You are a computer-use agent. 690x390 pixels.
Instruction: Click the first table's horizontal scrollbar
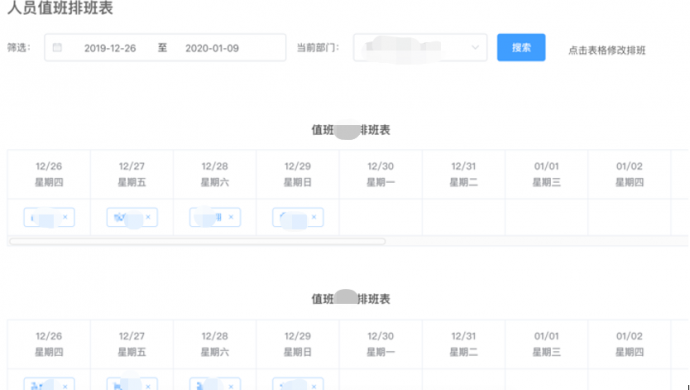pos(198,241)
